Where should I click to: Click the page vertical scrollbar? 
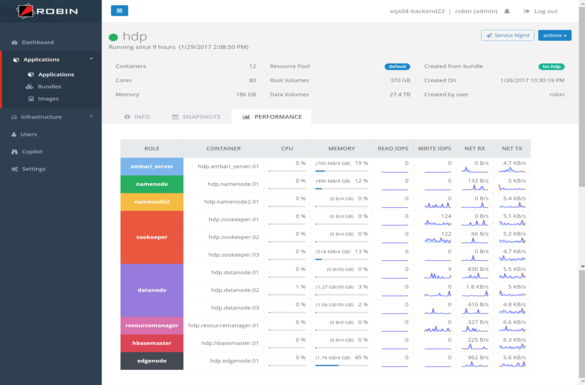(582, 97)
